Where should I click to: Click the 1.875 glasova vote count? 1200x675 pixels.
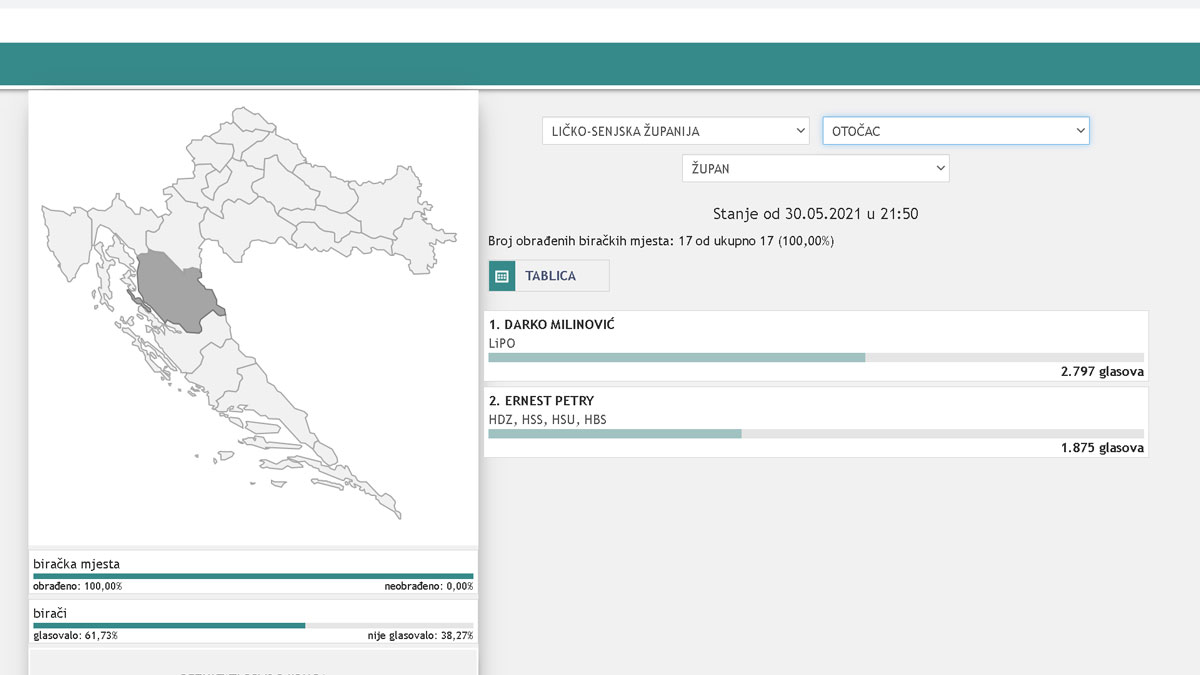click(x=1102, y=448)
